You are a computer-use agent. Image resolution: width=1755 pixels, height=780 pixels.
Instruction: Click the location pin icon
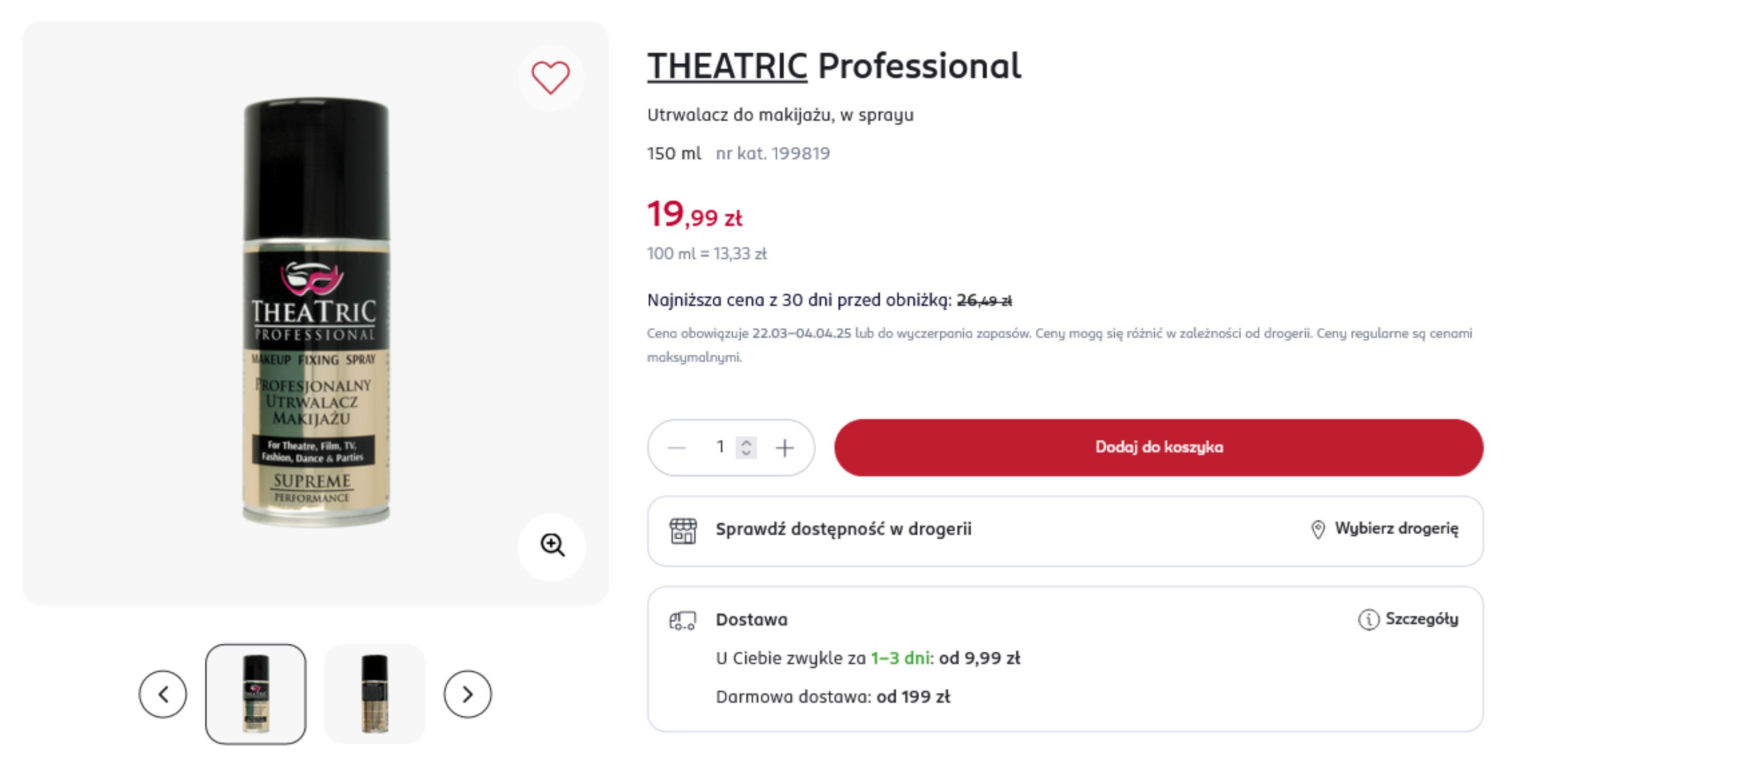pyautogui.click(x=1318, y=530)
